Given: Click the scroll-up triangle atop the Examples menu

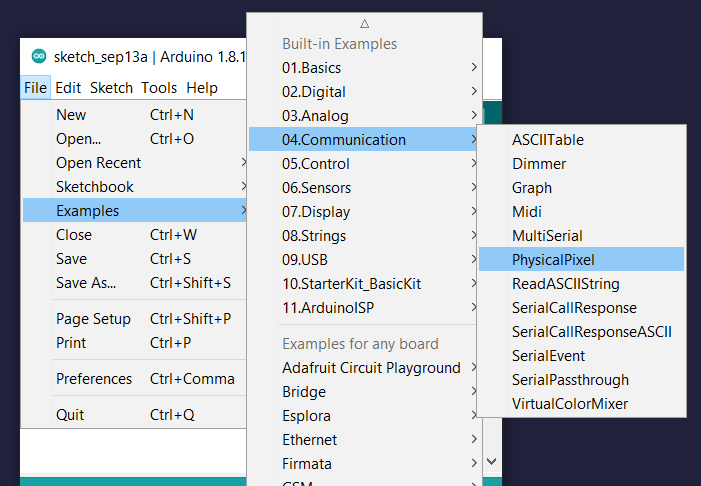Looking at the screenshot, I should 364,24.
